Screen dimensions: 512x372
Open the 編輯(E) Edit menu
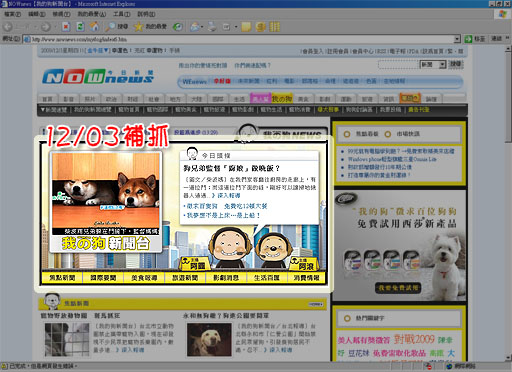pyautogui.click(x=37, y=14)
